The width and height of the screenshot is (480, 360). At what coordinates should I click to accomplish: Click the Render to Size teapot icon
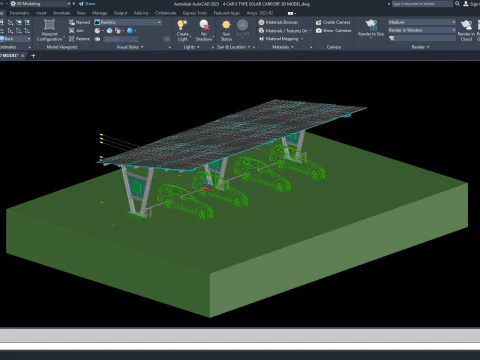click(x=371, y=25)
